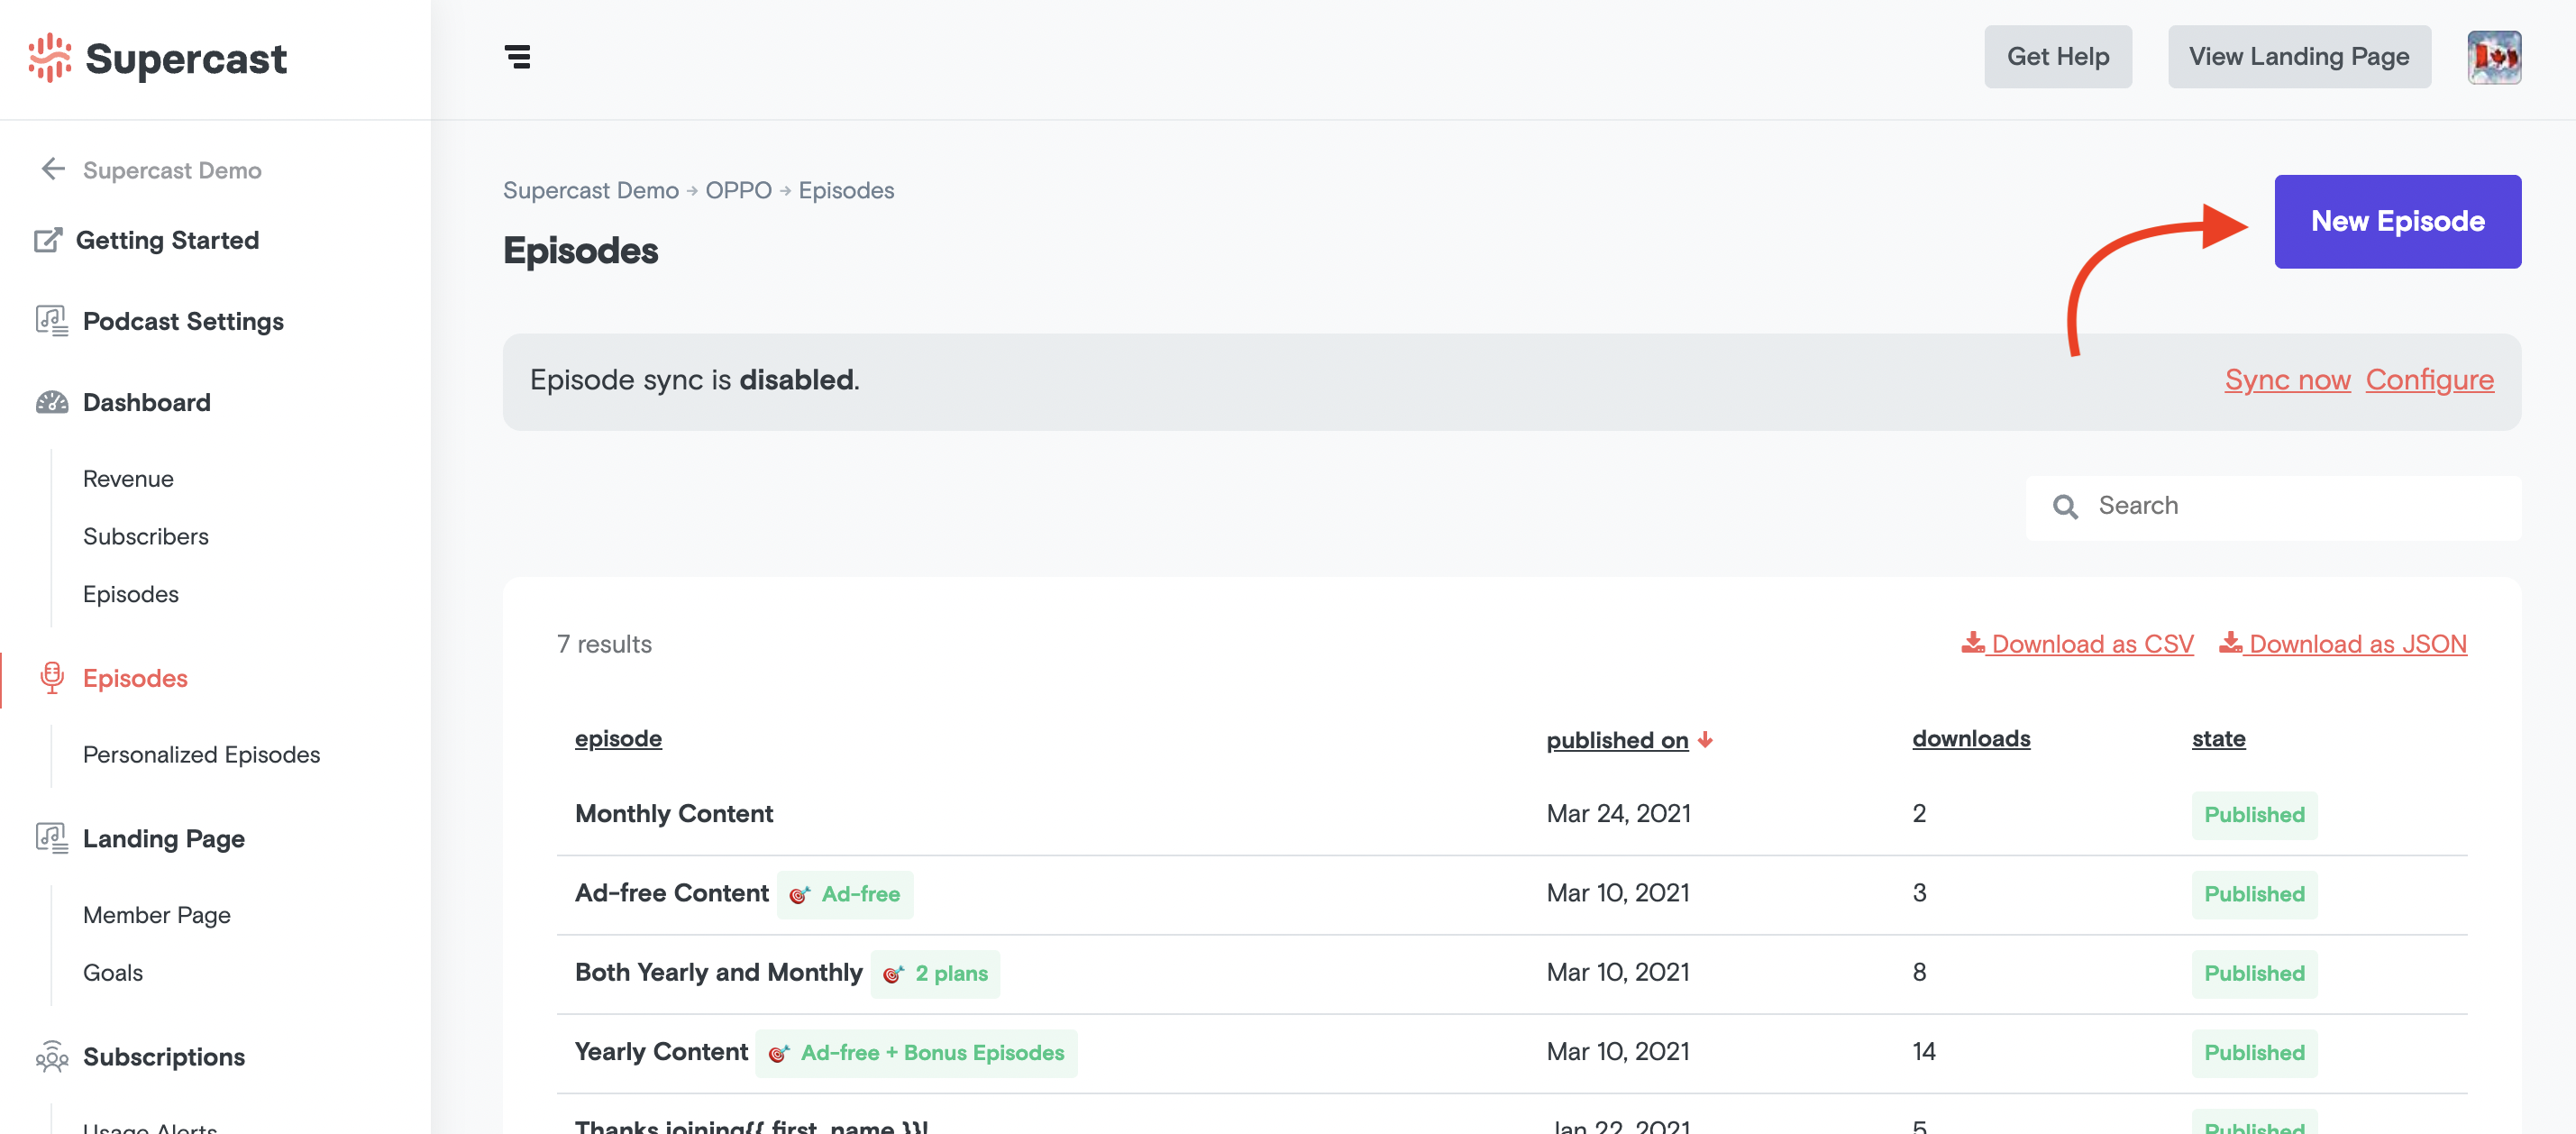This screenshot has height=1134, width=2576.
Task: Click the Sync now link
Action: pos(2287,380)
